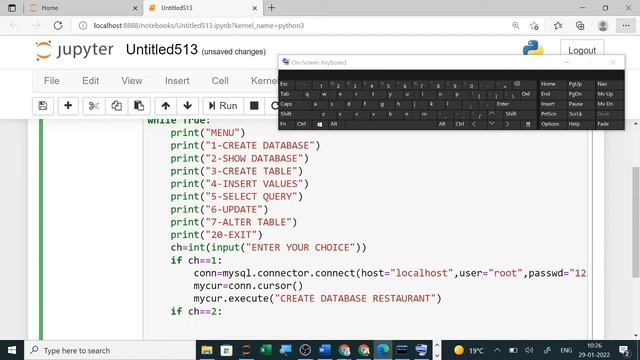This screenshot has width=640, height=360.
Task: Add this page to favorites star icon
Action: pyautogui.click(x=534, y=25)
